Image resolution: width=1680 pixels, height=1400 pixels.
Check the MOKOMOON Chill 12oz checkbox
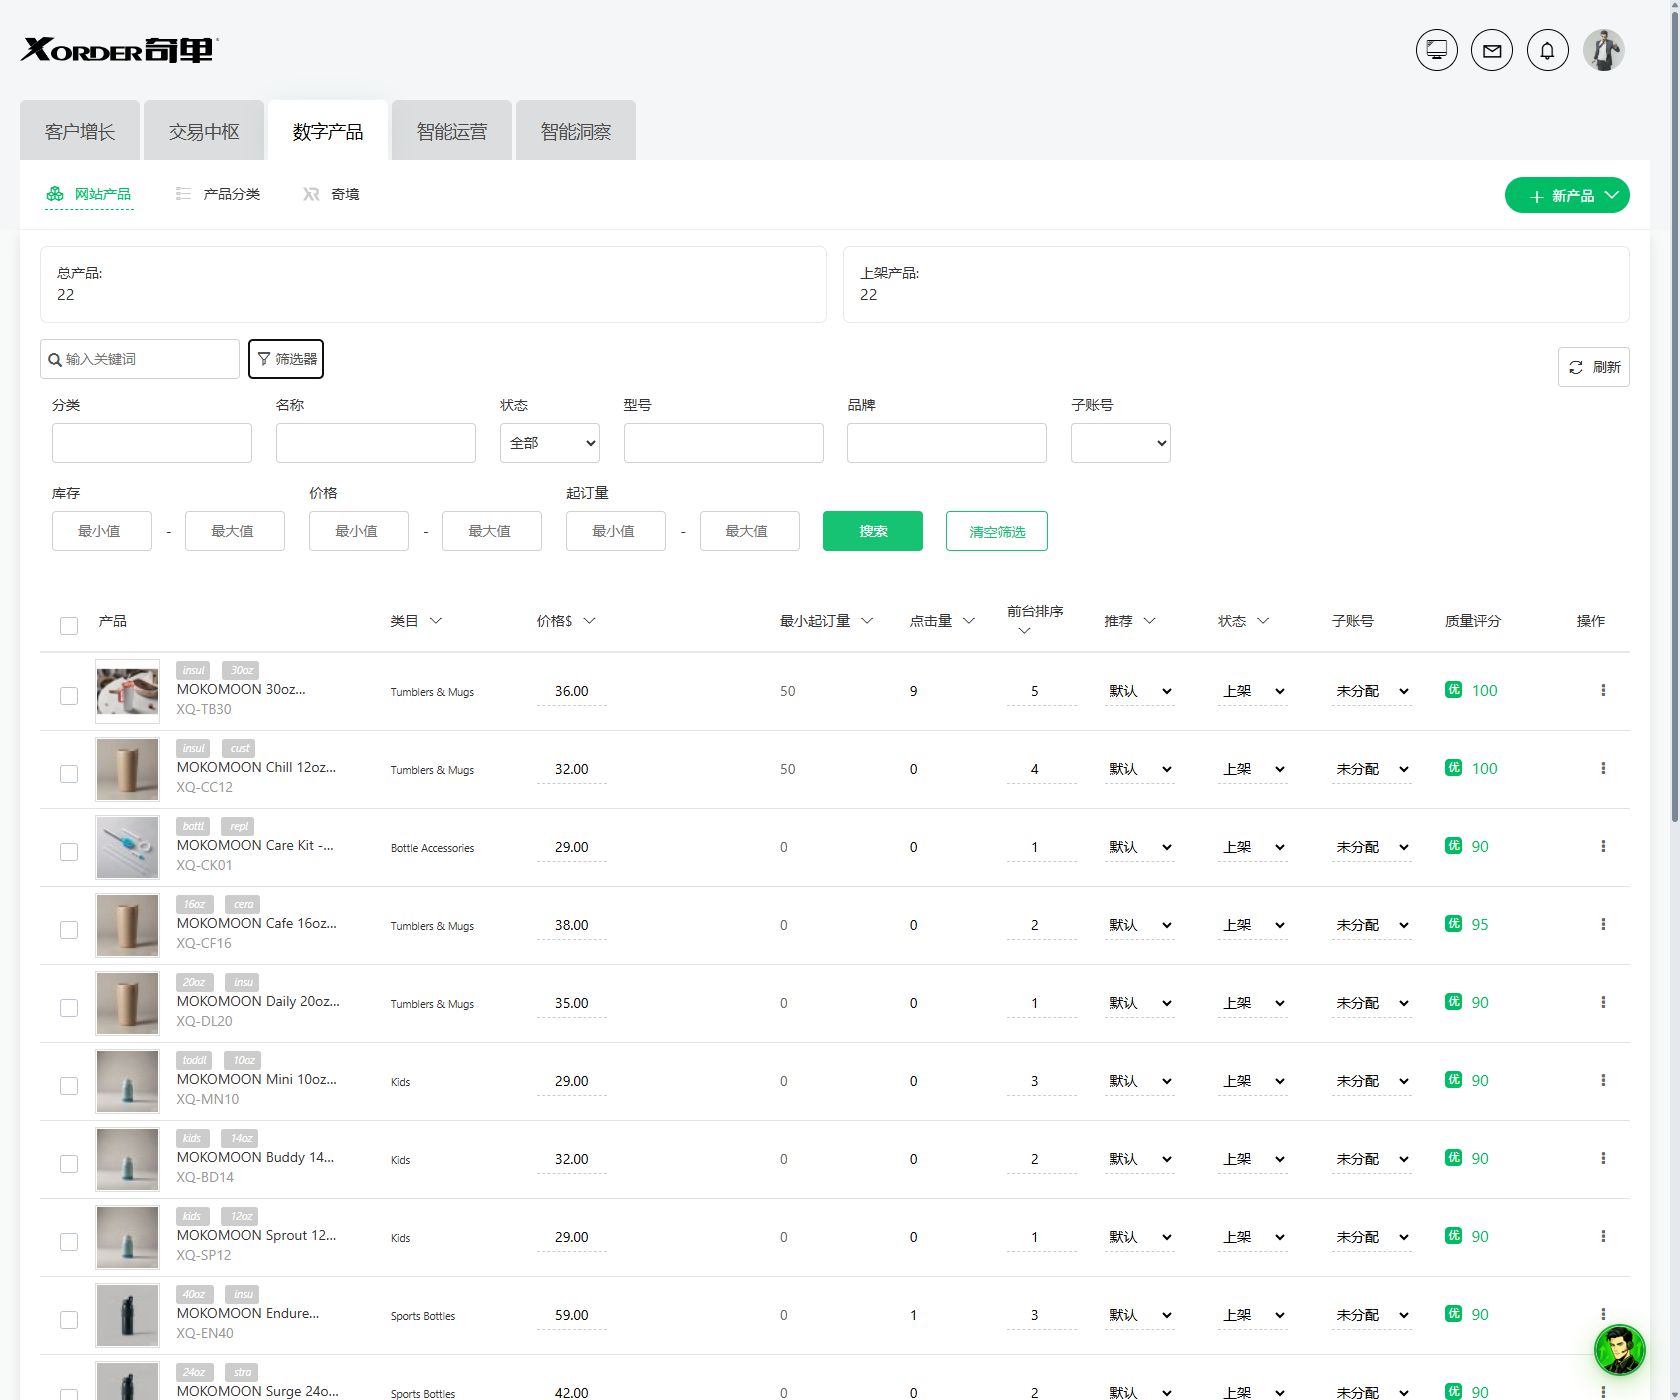pyautogui.click(x=69, y=774)
